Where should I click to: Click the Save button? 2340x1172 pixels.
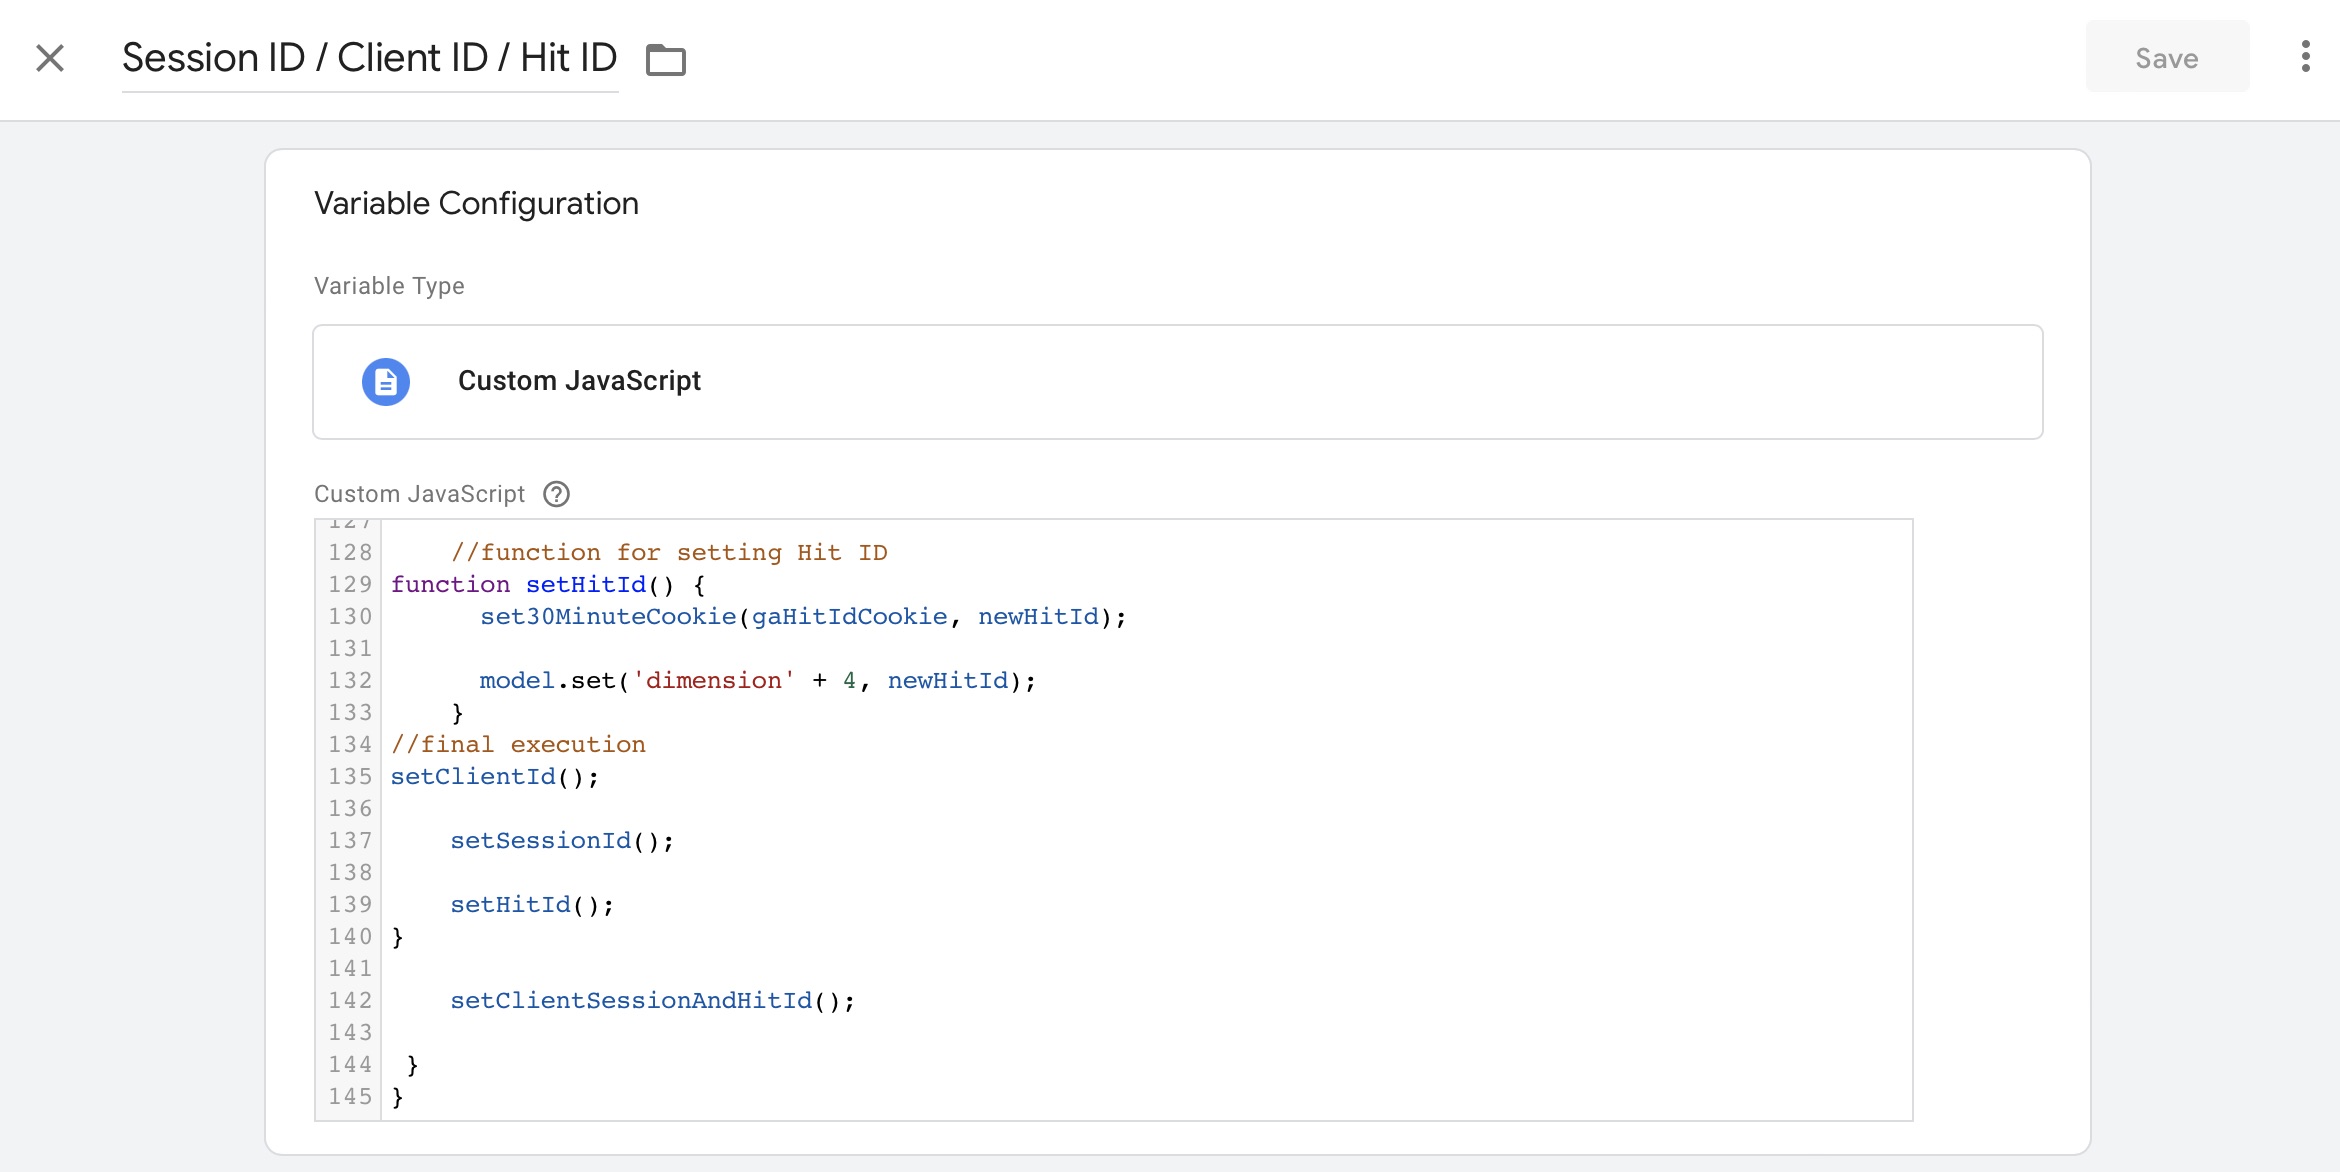coord(2167,58)
